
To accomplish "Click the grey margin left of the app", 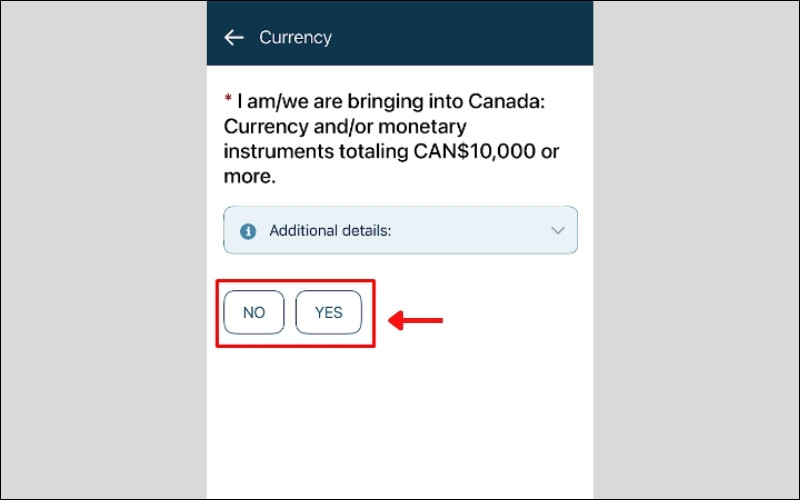I will point(100,250).
